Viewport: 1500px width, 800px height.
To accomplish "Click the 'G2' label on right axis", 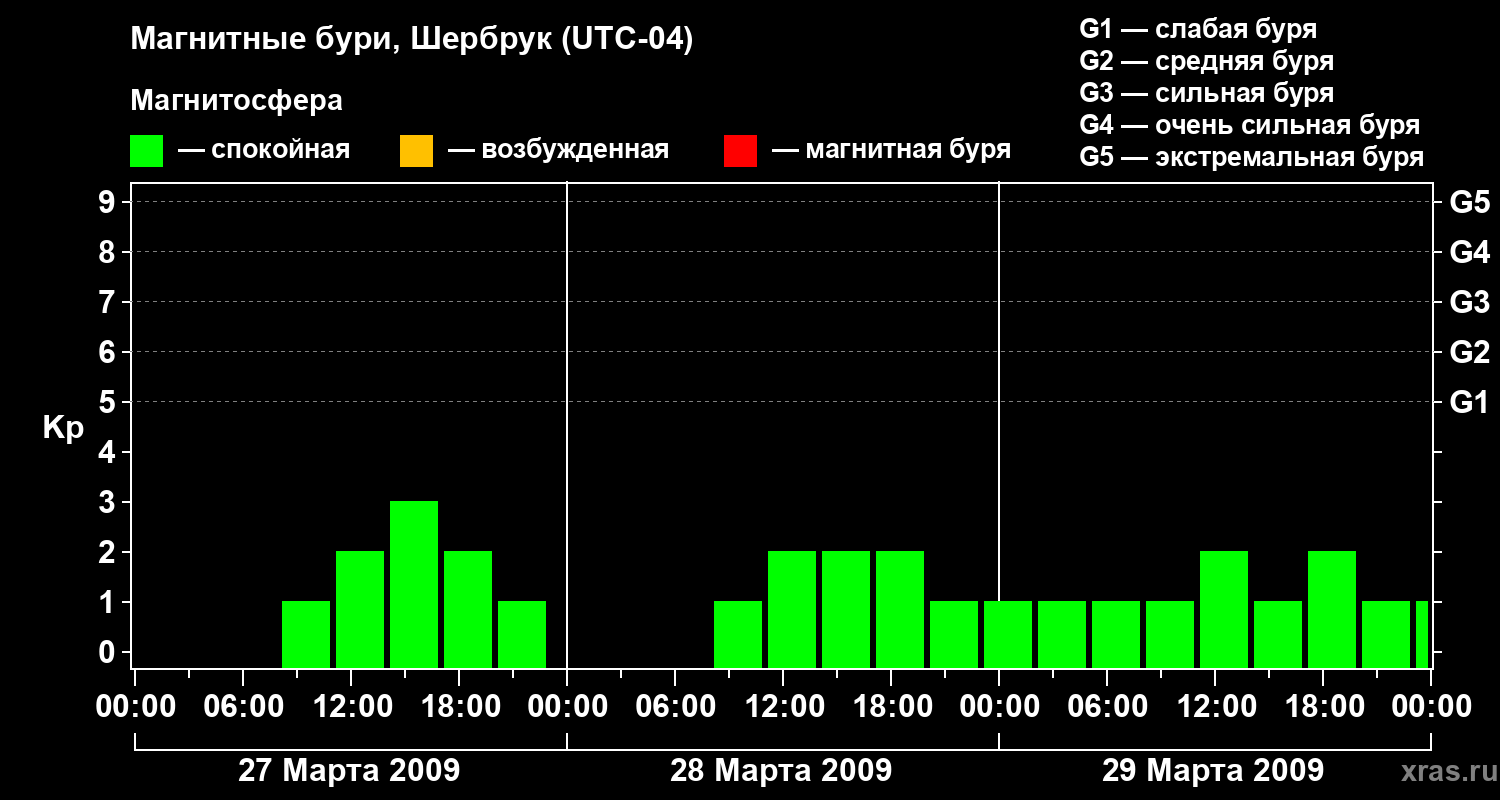I will 1469,353.
